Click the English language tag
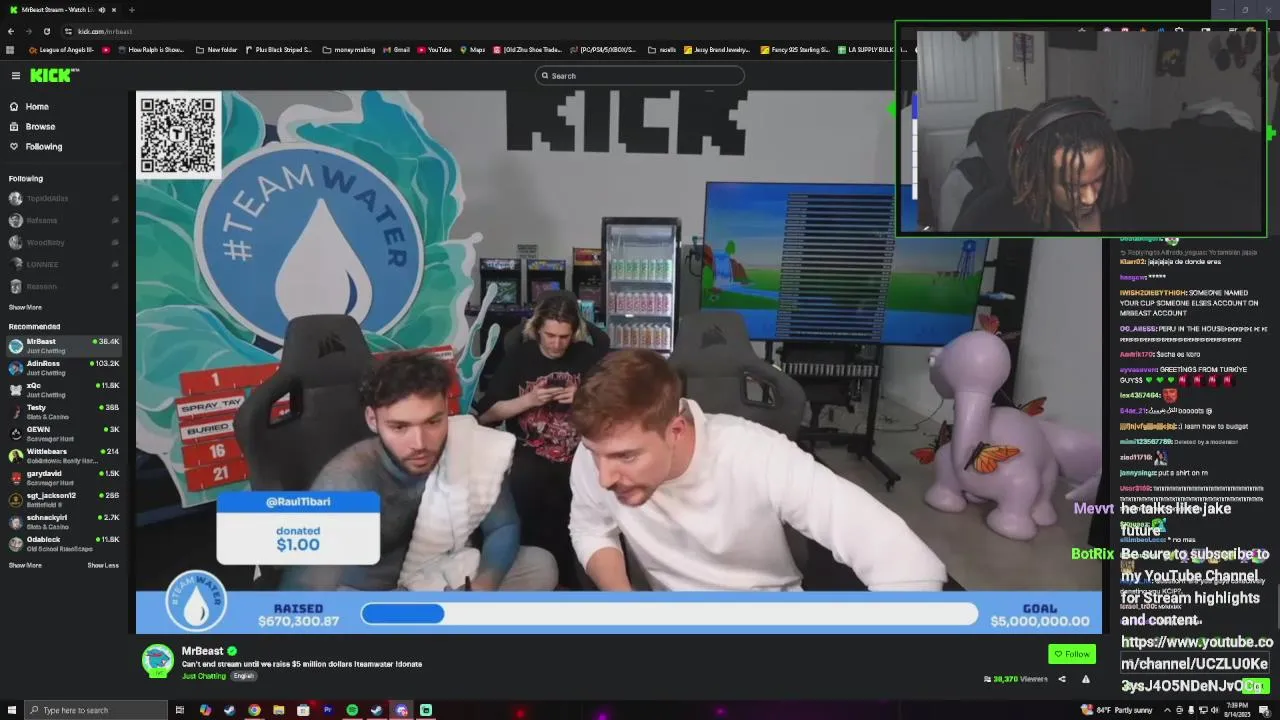This screenshot has width=1280, height=720. (244, 676)
